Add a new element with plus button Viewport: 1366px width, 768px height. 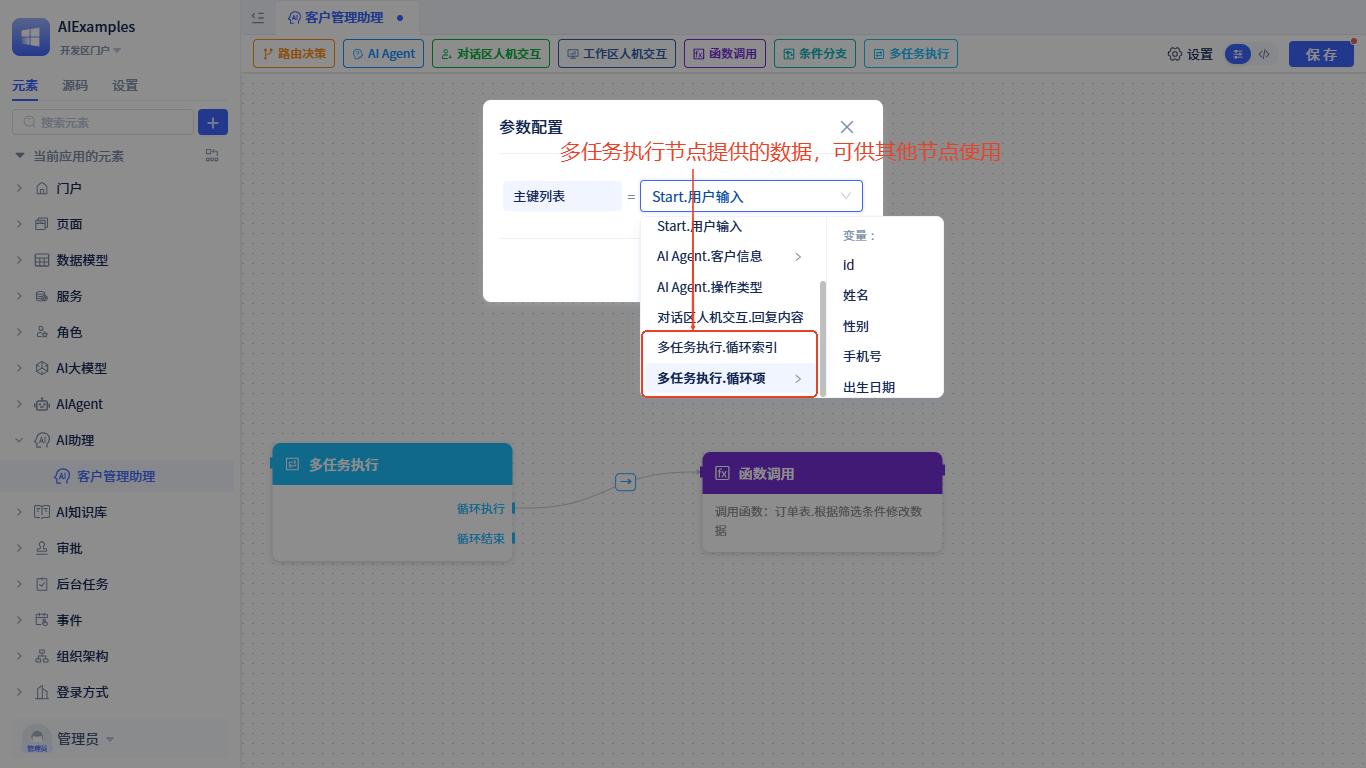213,122
